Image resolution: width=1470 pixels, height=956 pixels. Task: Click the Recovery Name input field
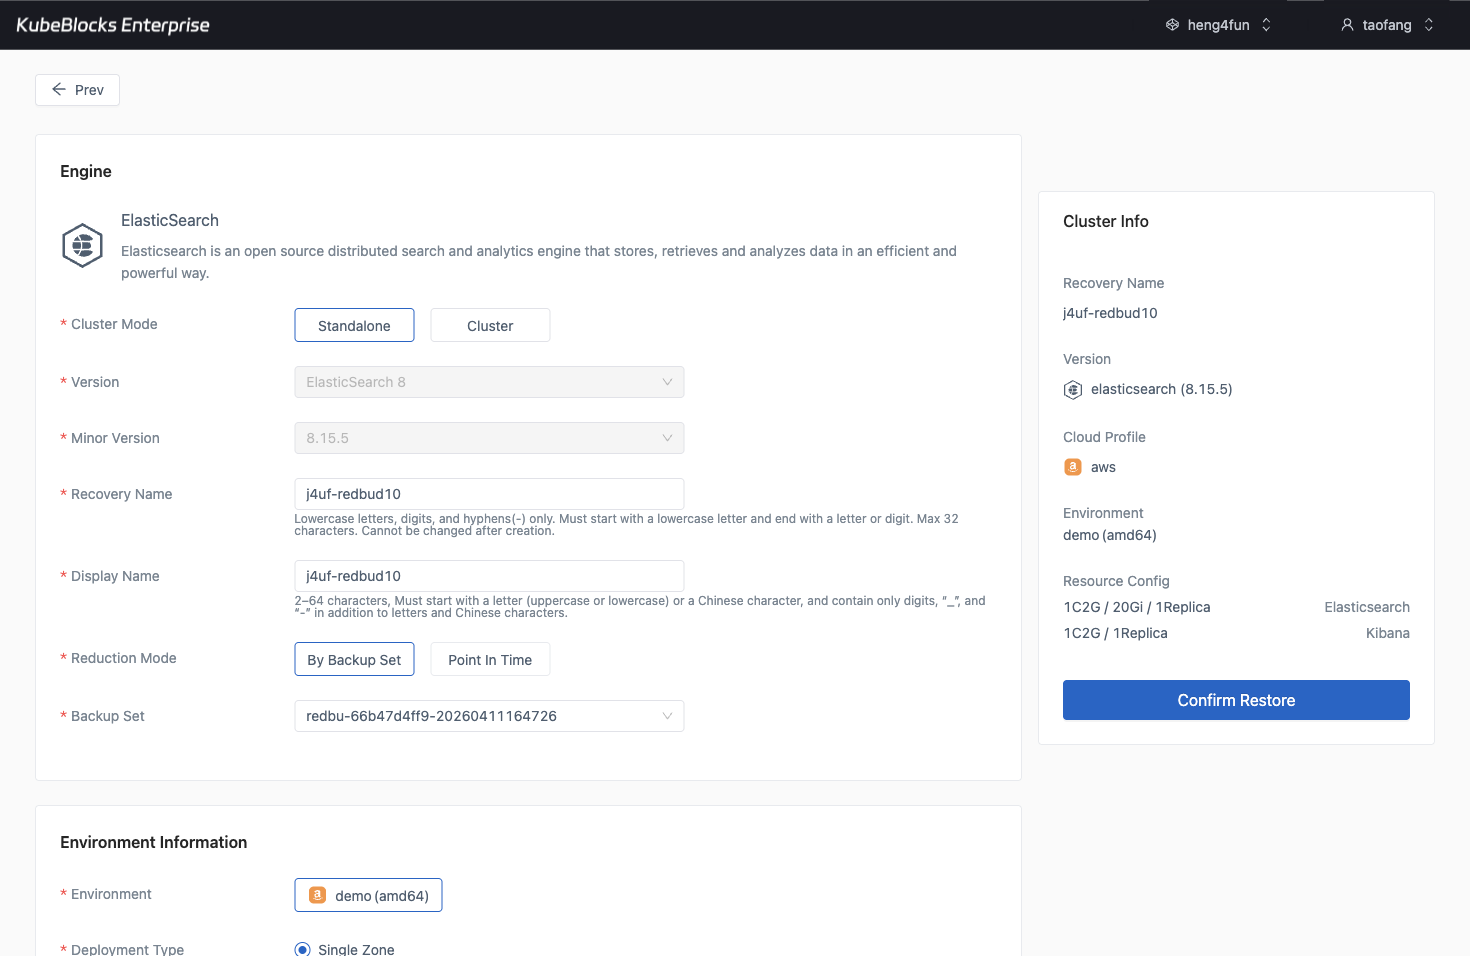[489, 494]
